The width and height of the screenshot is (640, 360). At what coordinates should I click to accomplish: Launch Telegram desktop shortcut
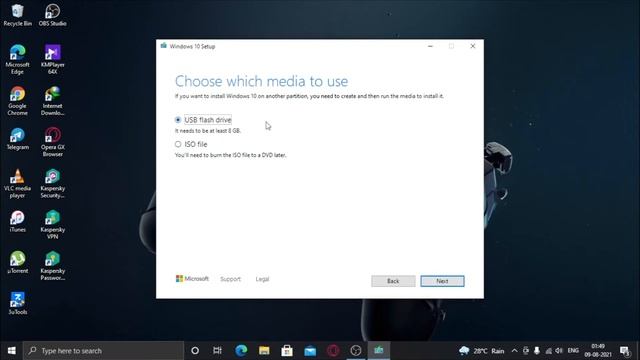pos(18,139)
